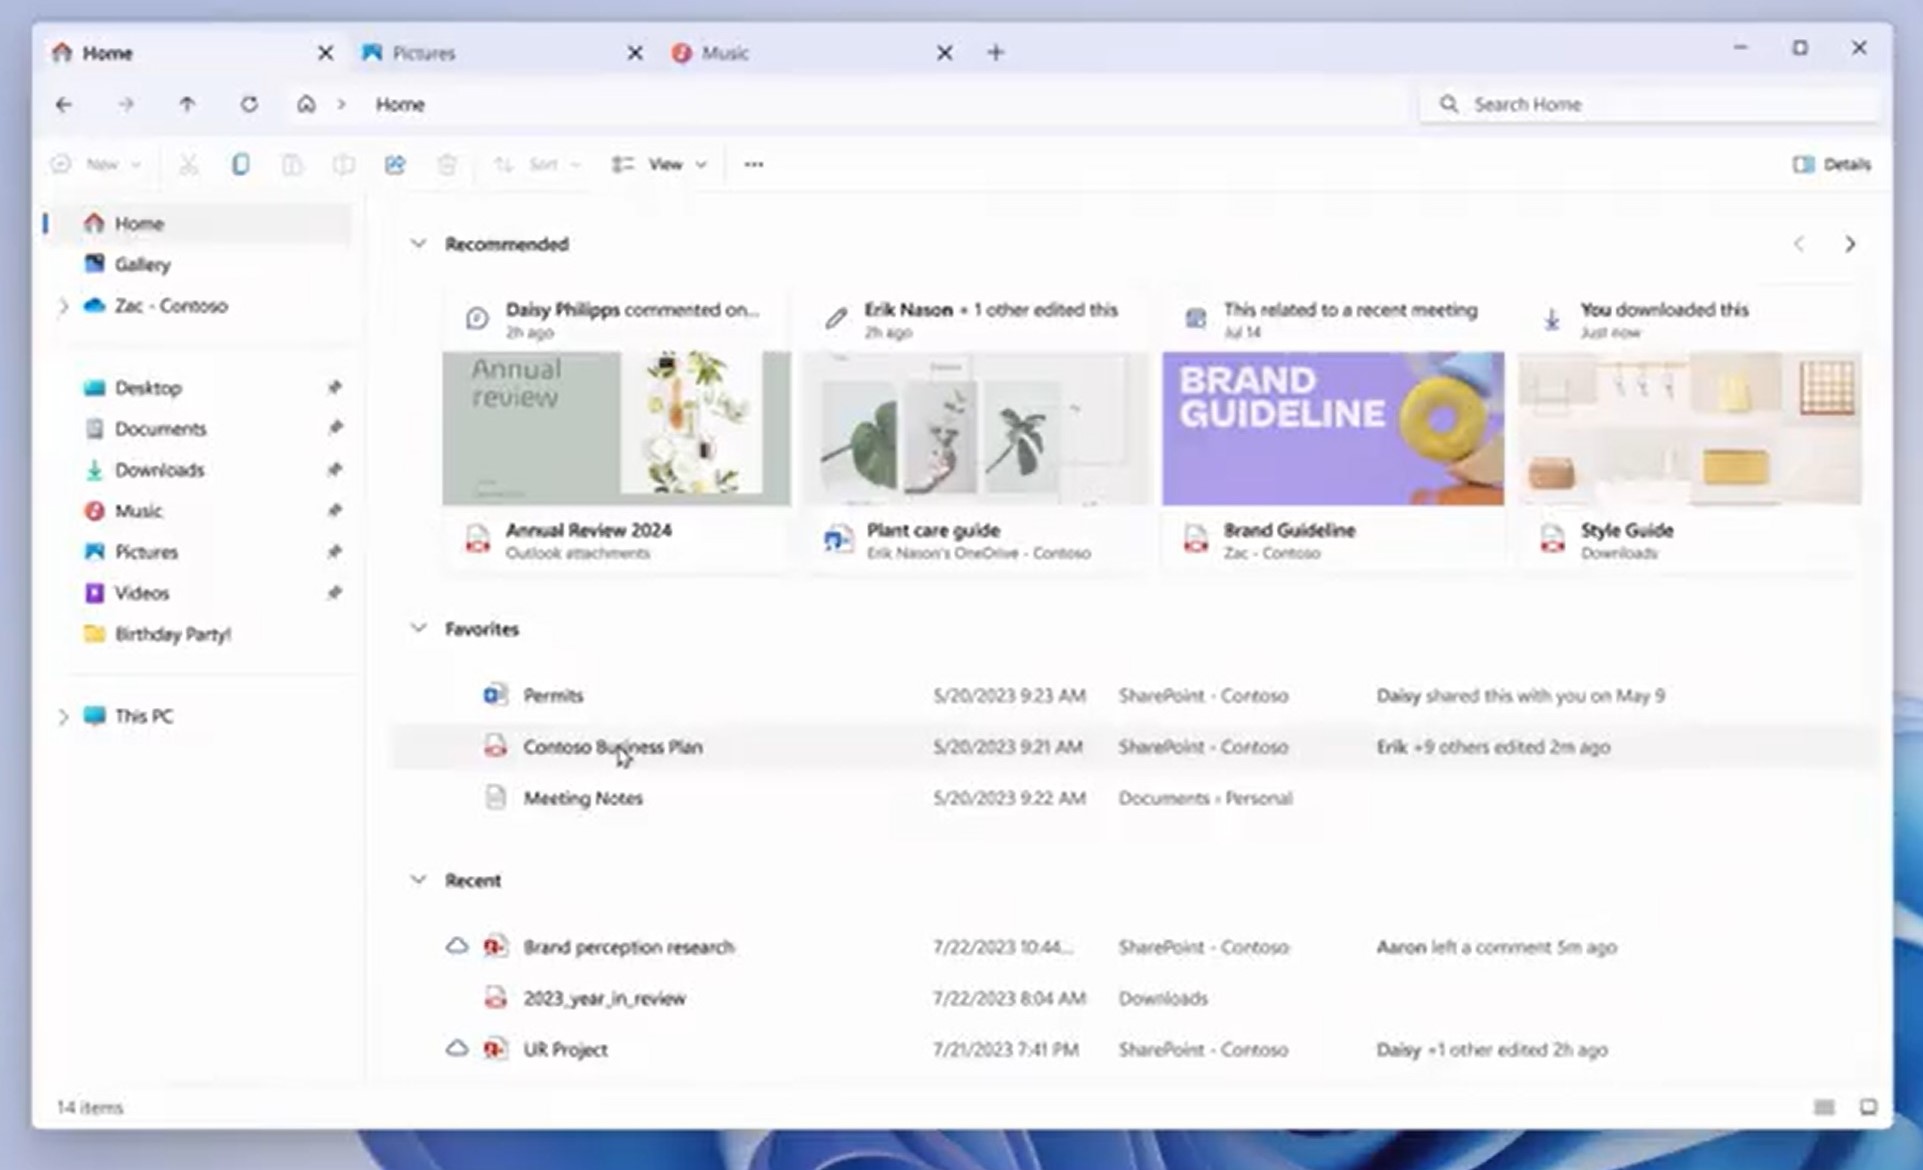
Task: Click the pin icon beside Documents
Action: tap(335, 428)
